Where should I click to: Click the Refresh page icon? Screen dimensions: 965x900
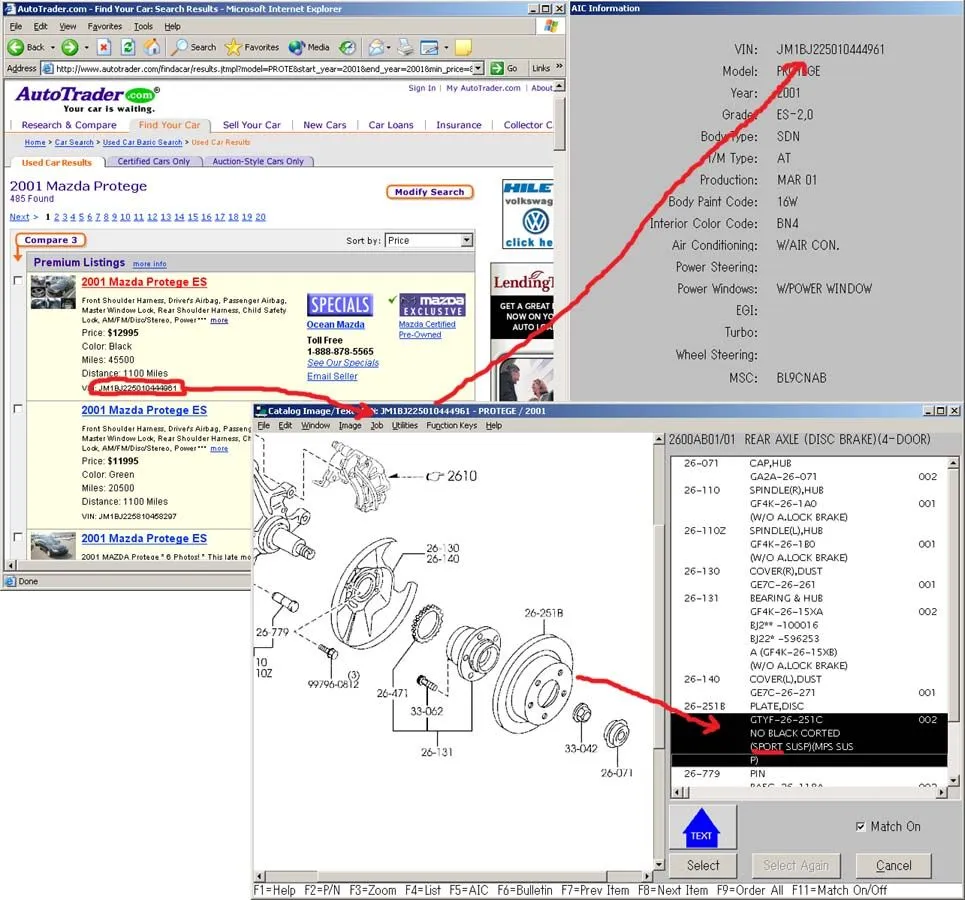coord(128,47)
